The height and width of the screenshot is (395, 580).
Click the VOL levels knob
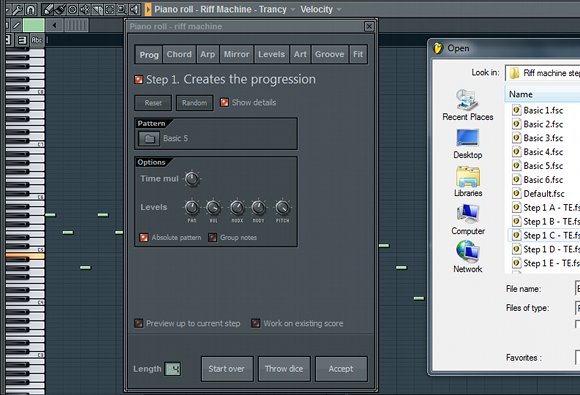[213, 208]
